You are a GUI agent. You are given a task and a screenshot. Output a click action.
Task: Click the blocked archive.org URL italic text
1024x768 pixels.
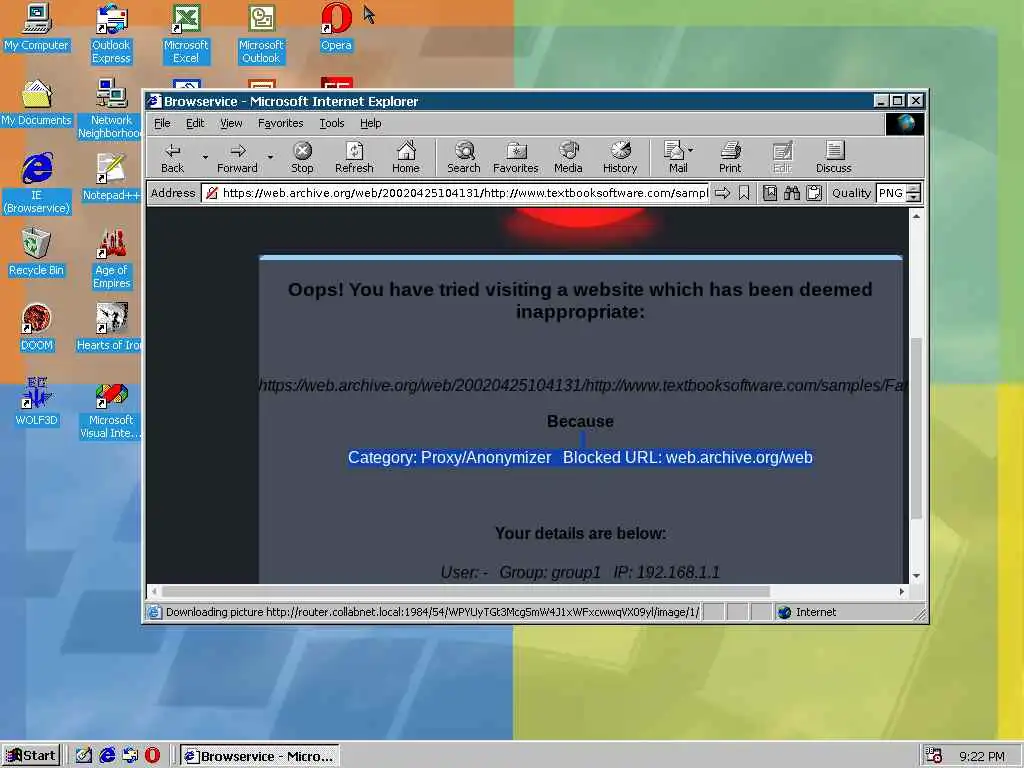point(581,385)
